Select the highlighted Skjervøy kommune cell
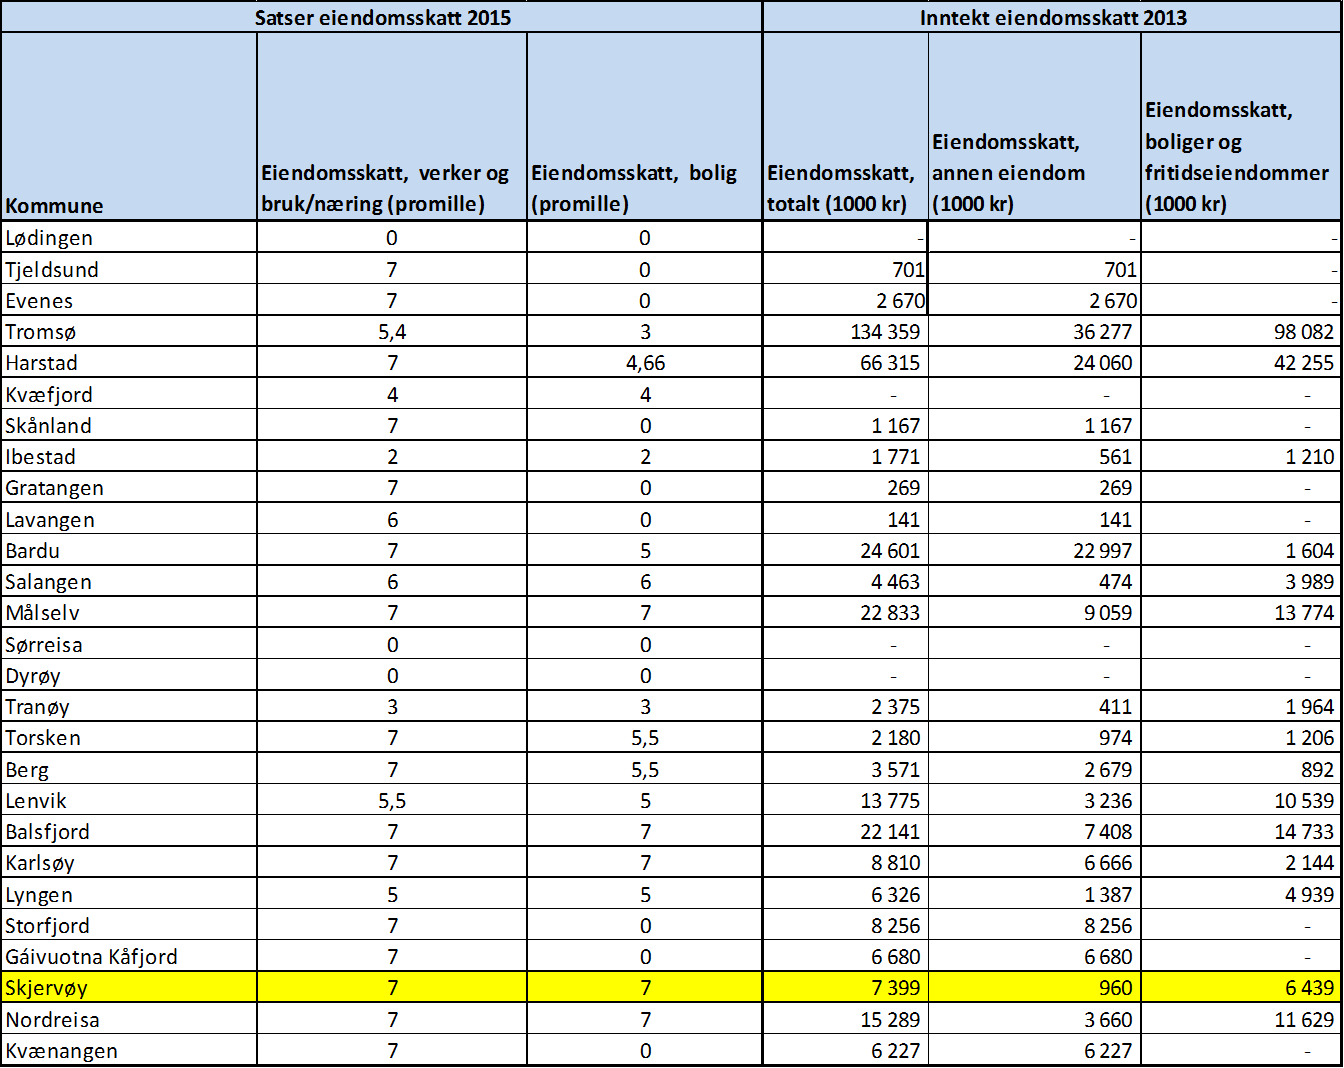This screenshot has width=1344, height=1068. pos(129,987)
